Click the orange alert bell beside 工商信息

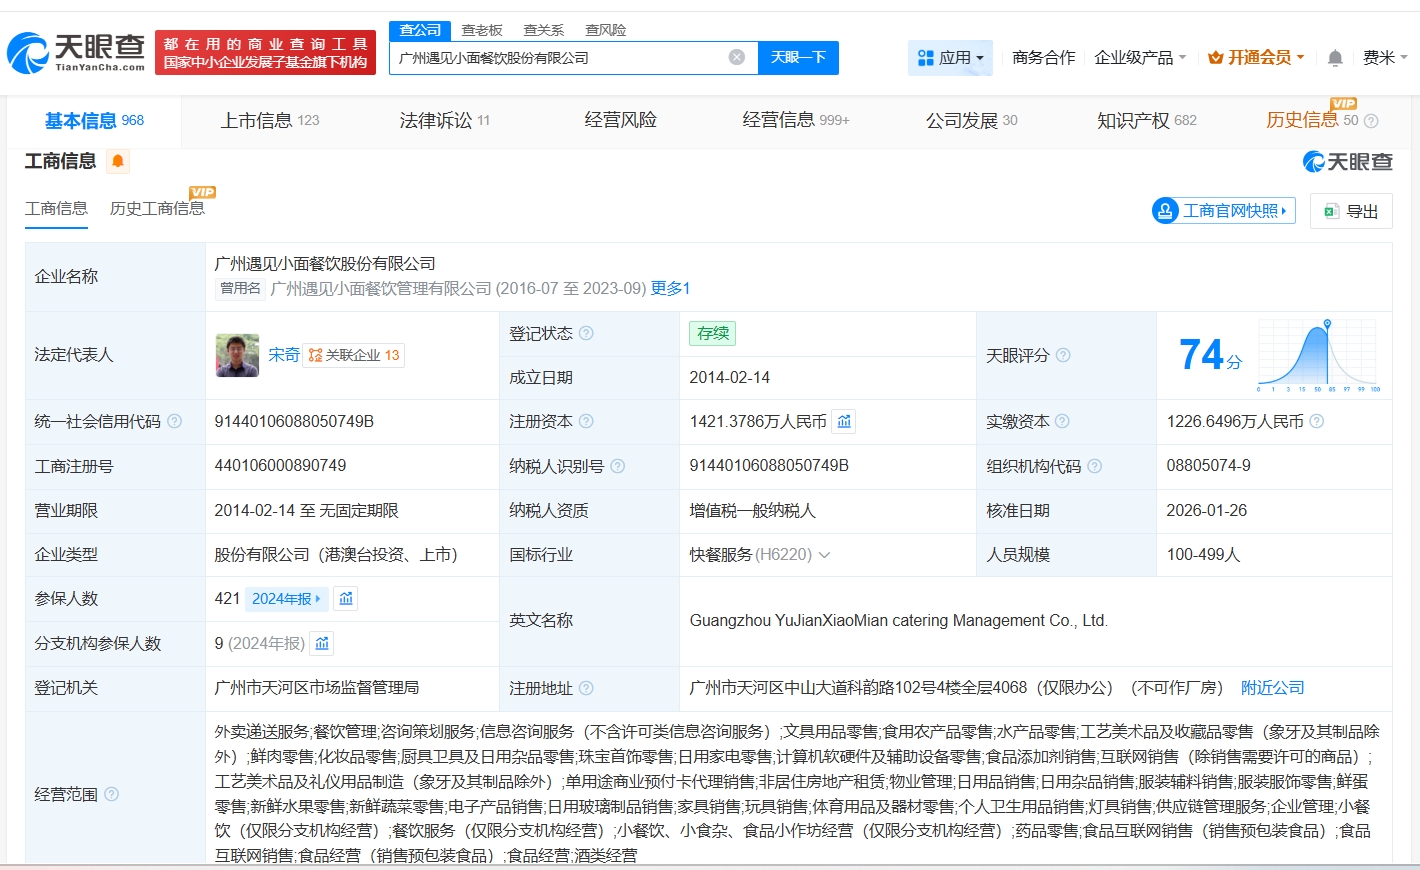(117, 161)
